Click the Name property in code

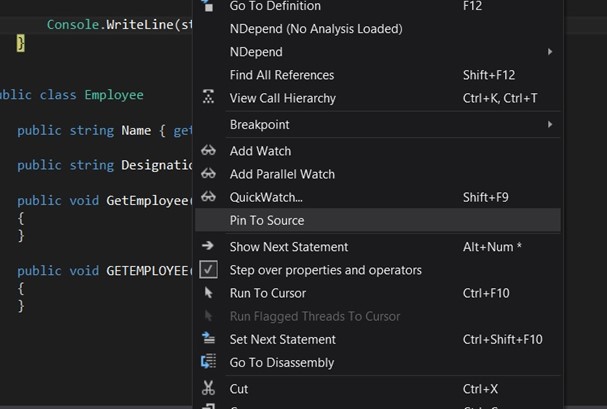point(136,130)
